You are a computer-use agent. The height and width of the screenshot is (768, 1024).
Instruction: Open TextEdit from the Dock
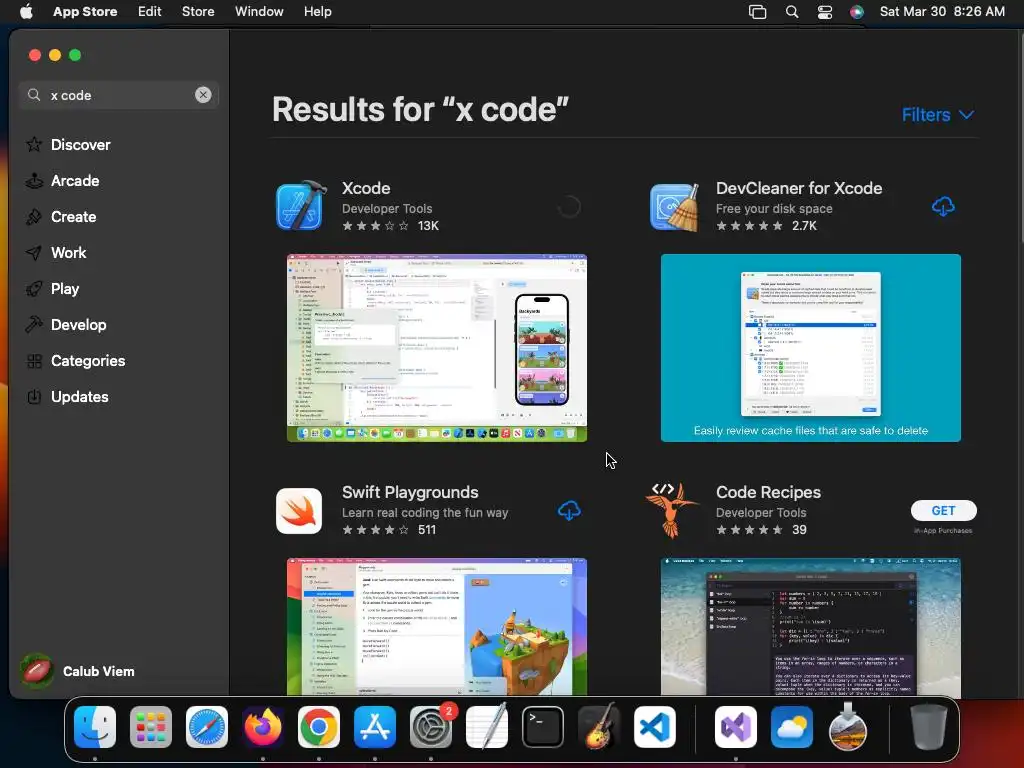[x=487, y=726]
